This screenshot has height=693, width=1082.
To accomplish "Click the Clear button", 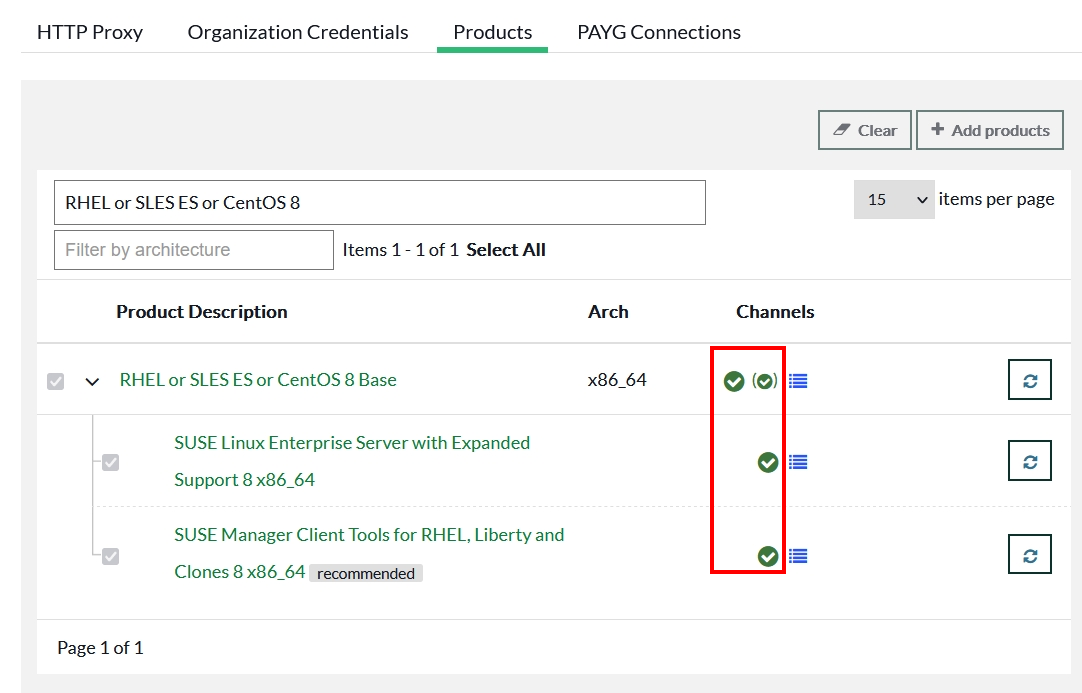I will [865, 130].
